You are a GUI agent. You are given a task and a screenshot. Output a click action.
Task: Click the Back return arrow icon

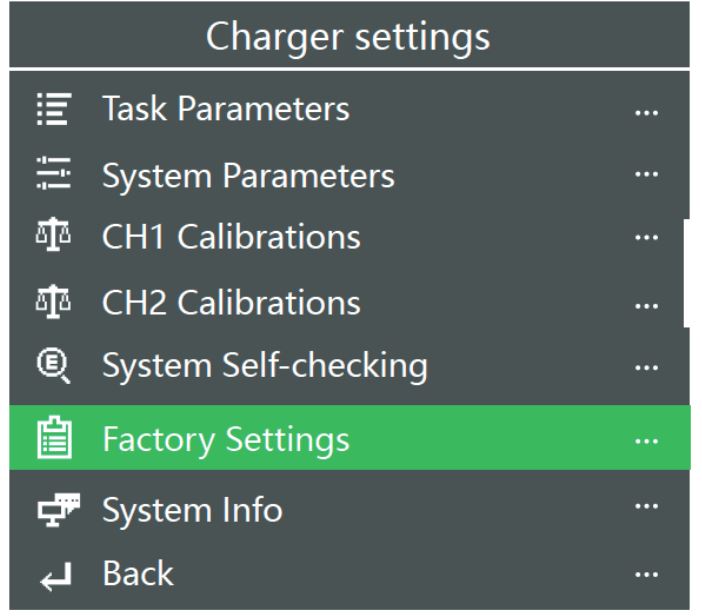coord(56,577)
